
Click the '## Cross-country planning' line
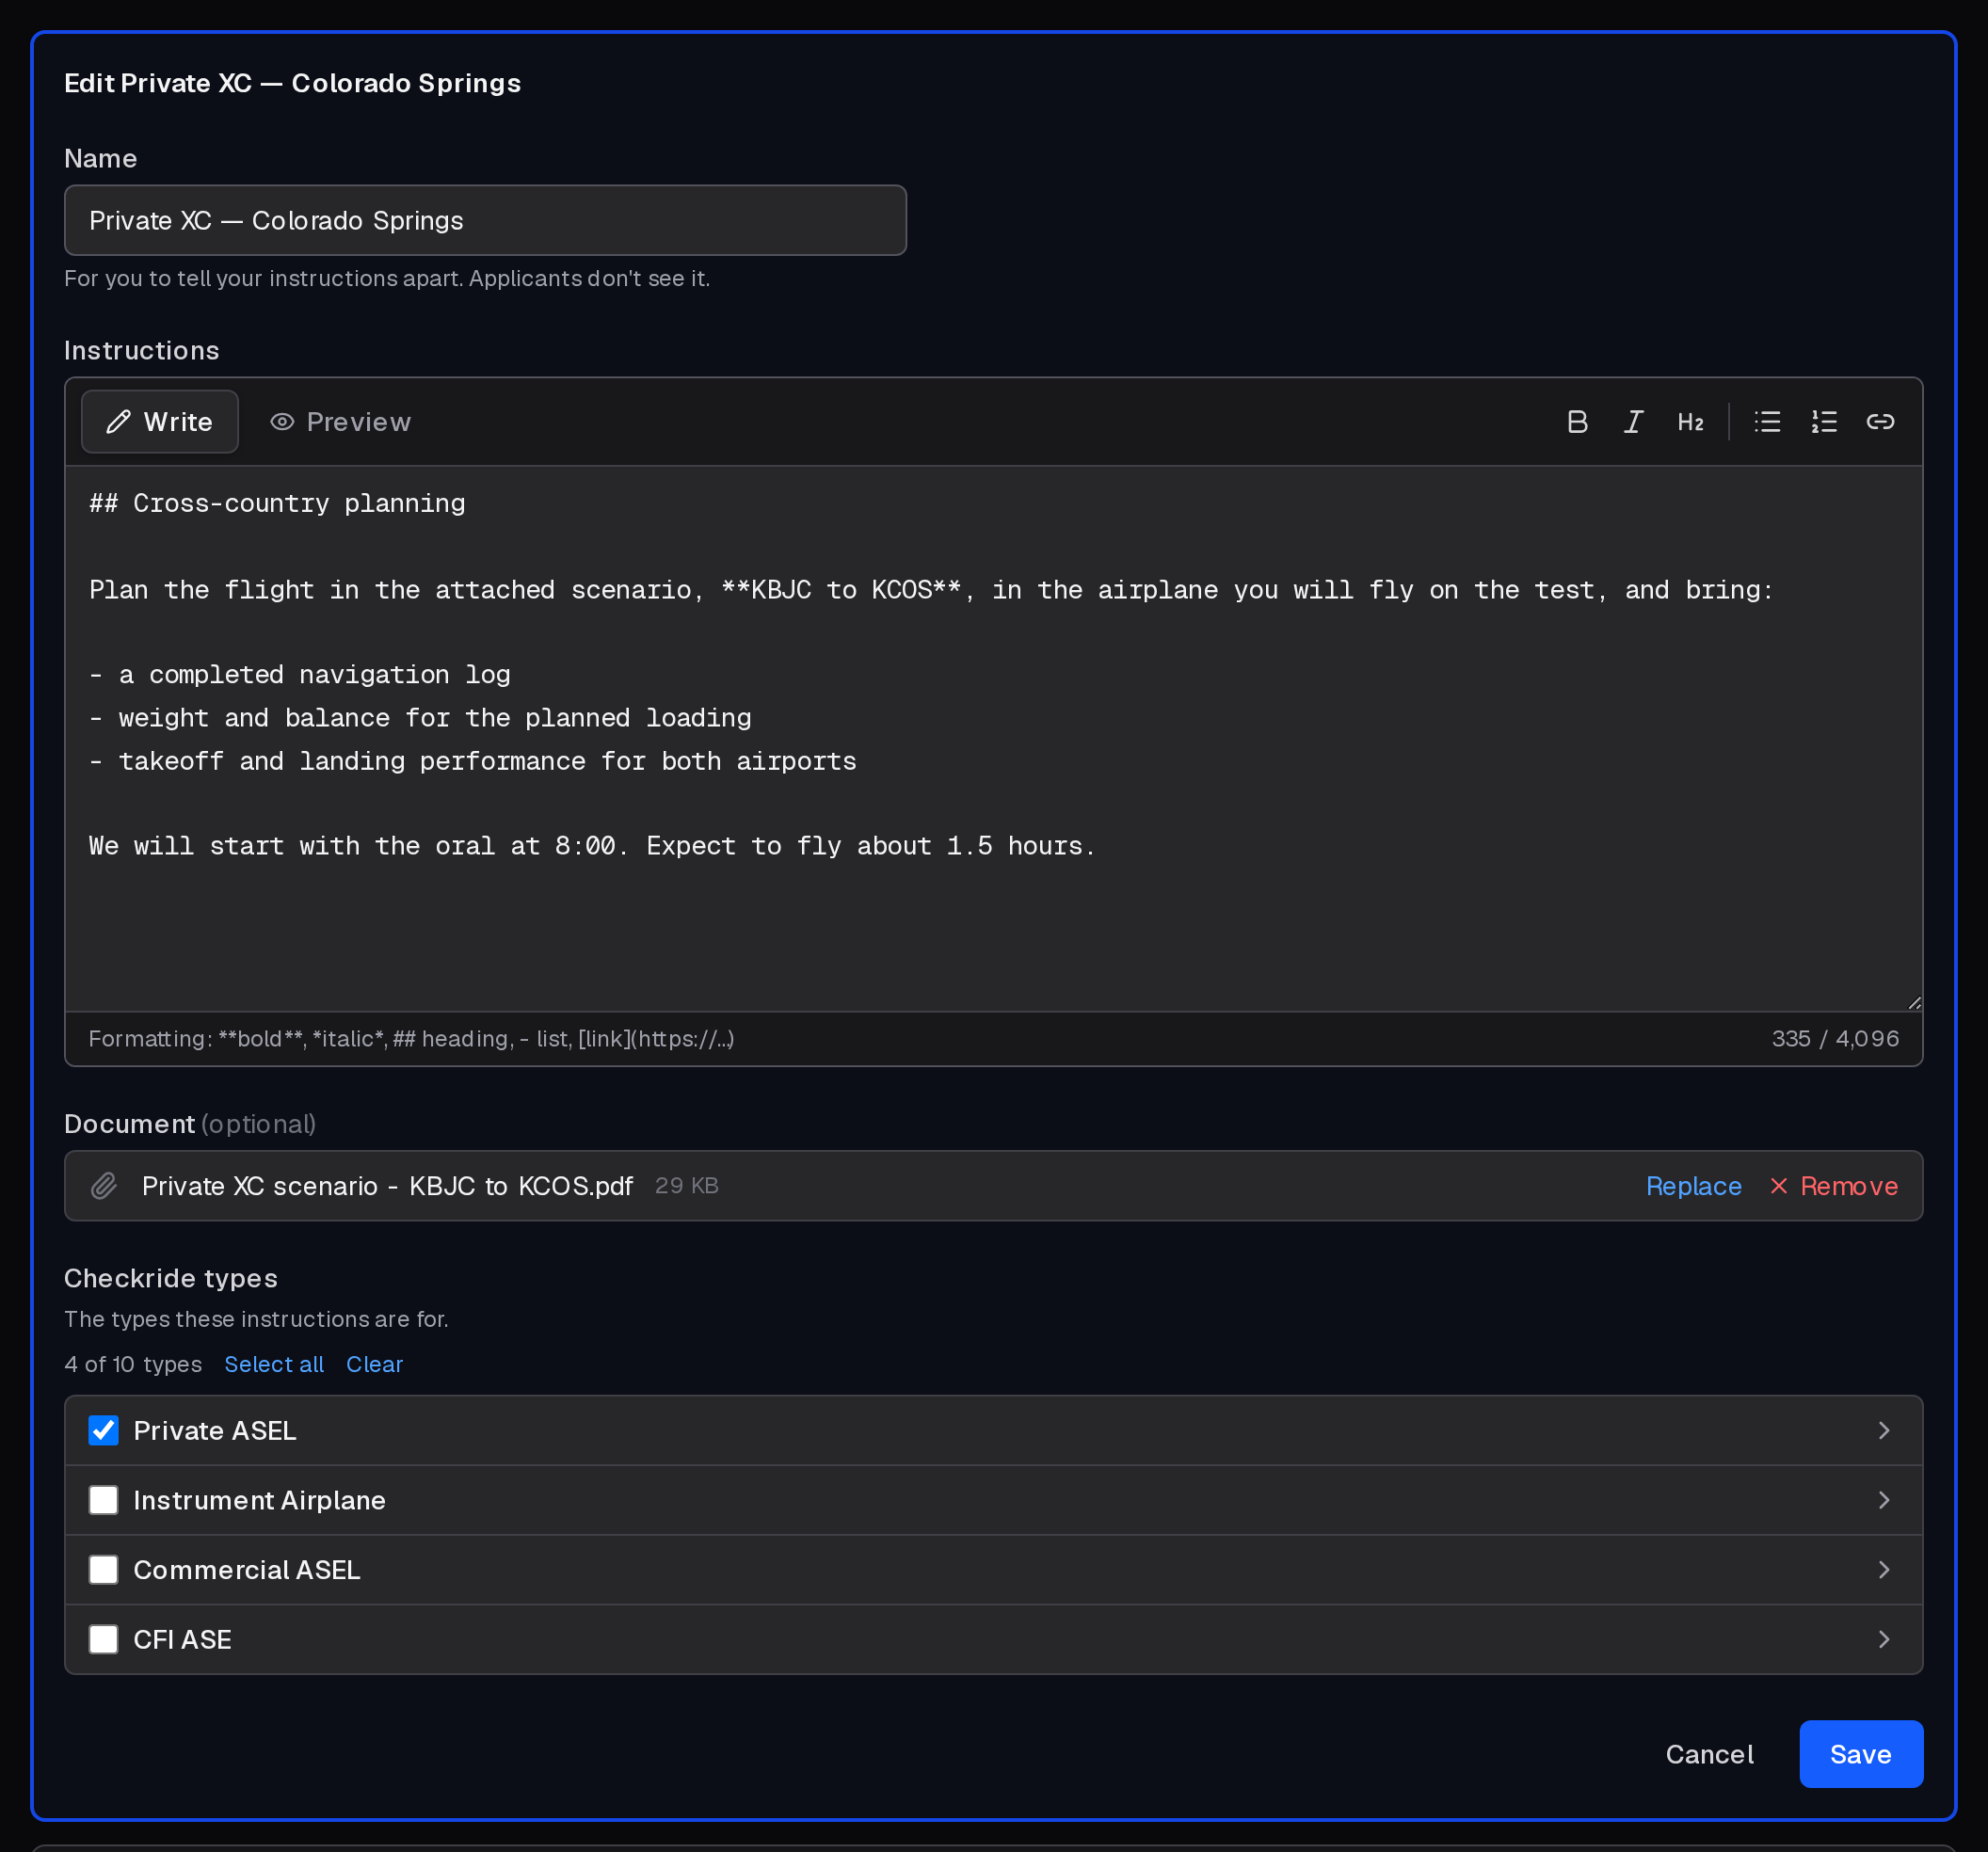click(x=277, y=503)
